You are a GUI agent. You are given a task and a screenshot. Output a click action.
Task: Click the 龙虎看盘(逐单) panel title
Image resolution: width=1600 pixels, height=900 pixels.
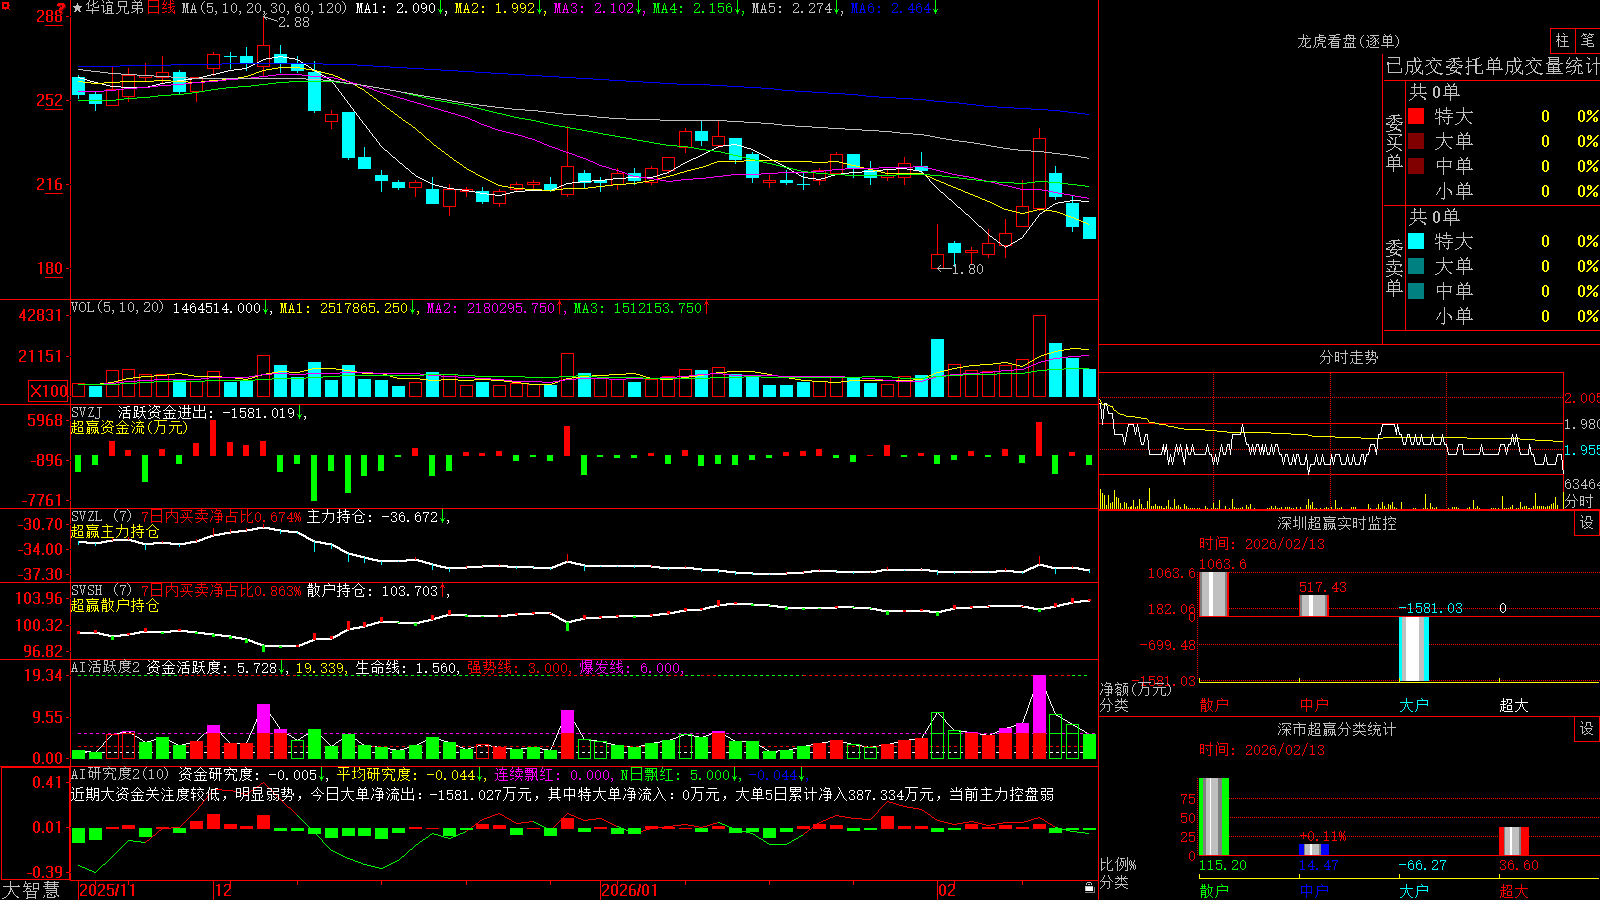click(1348, 41)
